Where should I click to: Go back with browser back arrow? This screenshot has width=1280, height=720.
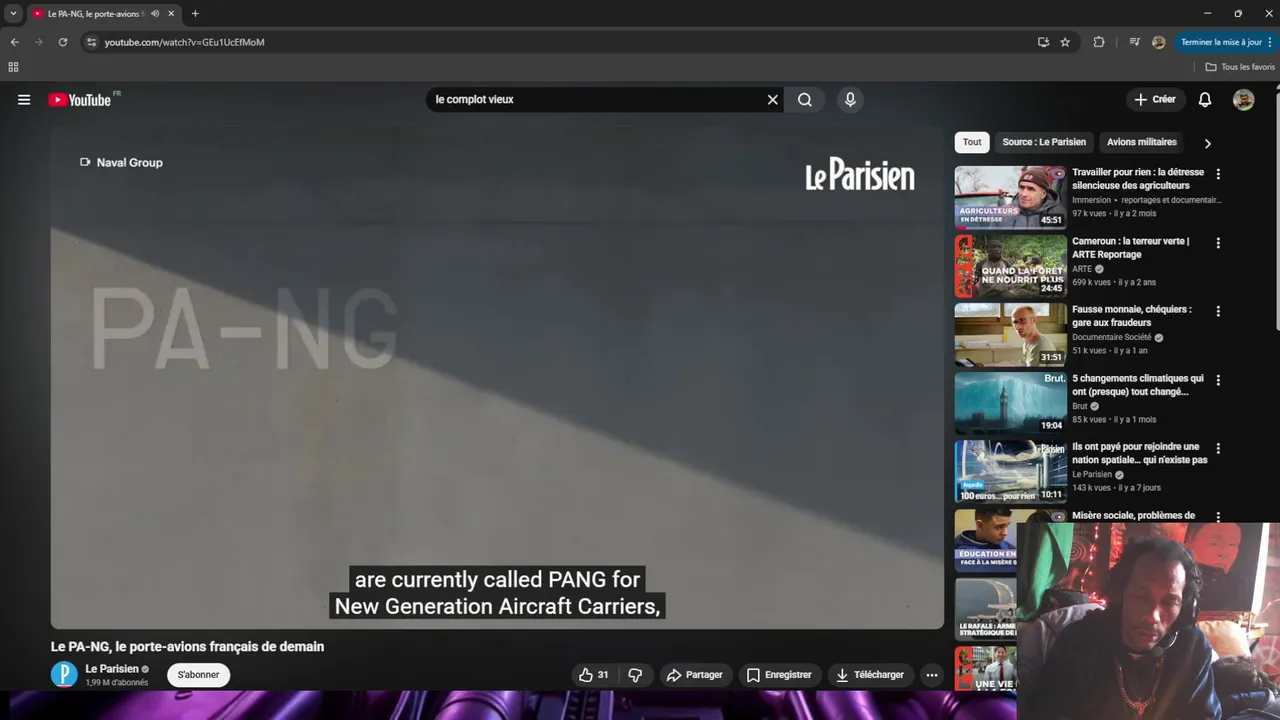[14, 42]
